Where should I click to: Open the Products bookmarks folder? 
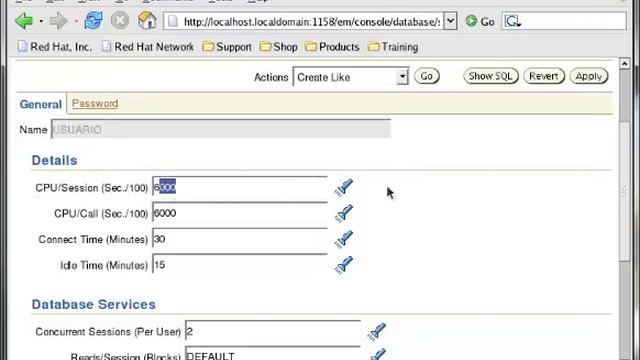pyautogui.click(x=332, y=47)
